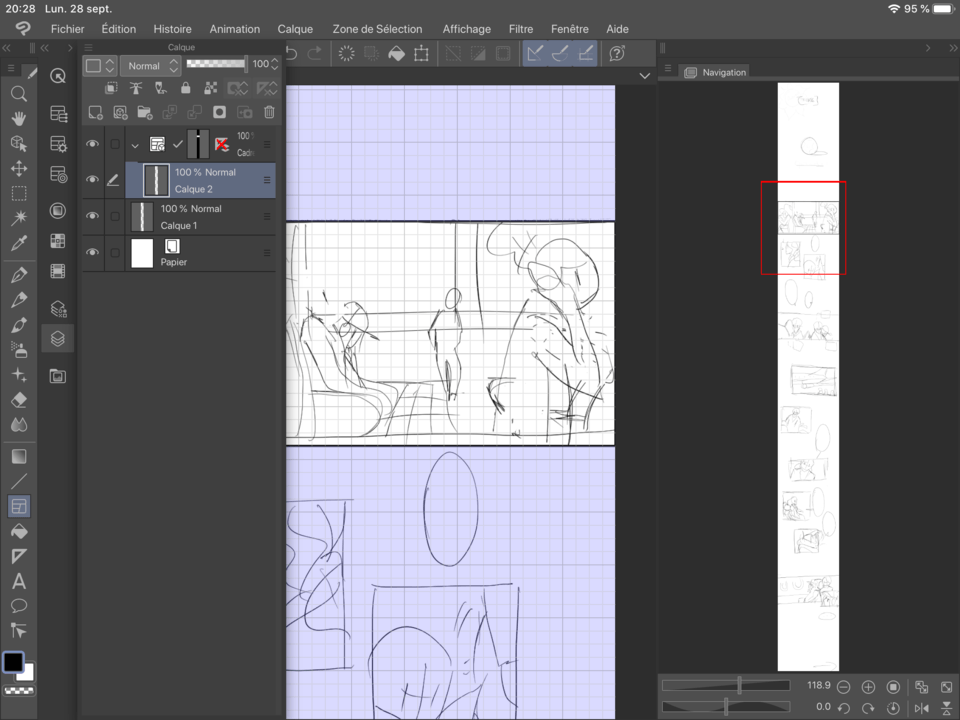Select the Balloon speech bubble tool
Viewport: 960px width, 720px height.
pyautogui.click(x=18, y=606)
